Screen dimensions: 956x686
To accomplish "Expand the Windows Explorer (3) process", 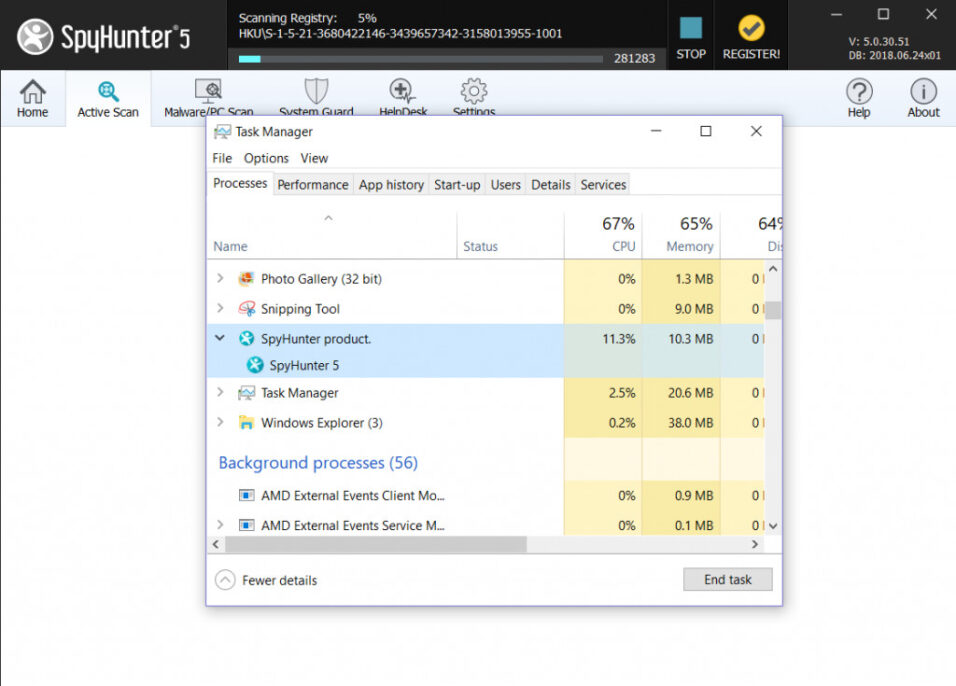I will [220, 423].
